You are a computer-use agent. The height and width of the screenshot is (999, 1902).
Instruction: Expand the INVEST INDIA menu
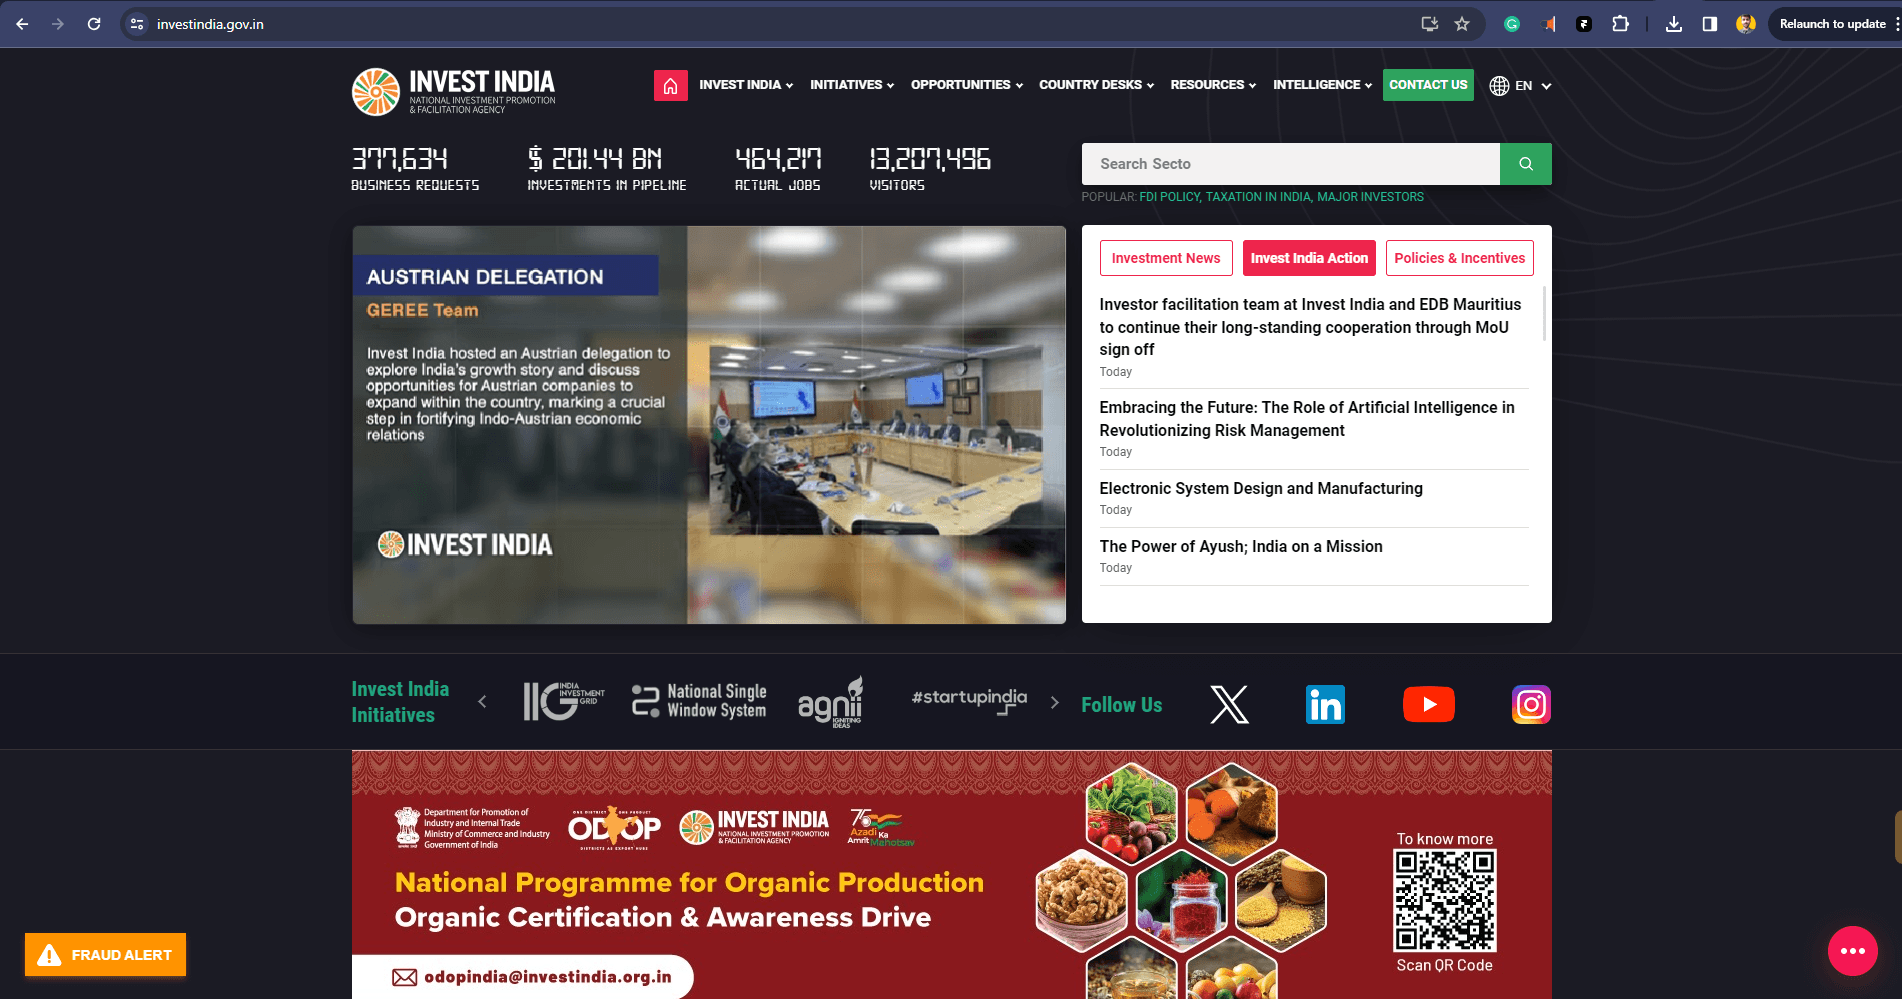tap(746, 85)
